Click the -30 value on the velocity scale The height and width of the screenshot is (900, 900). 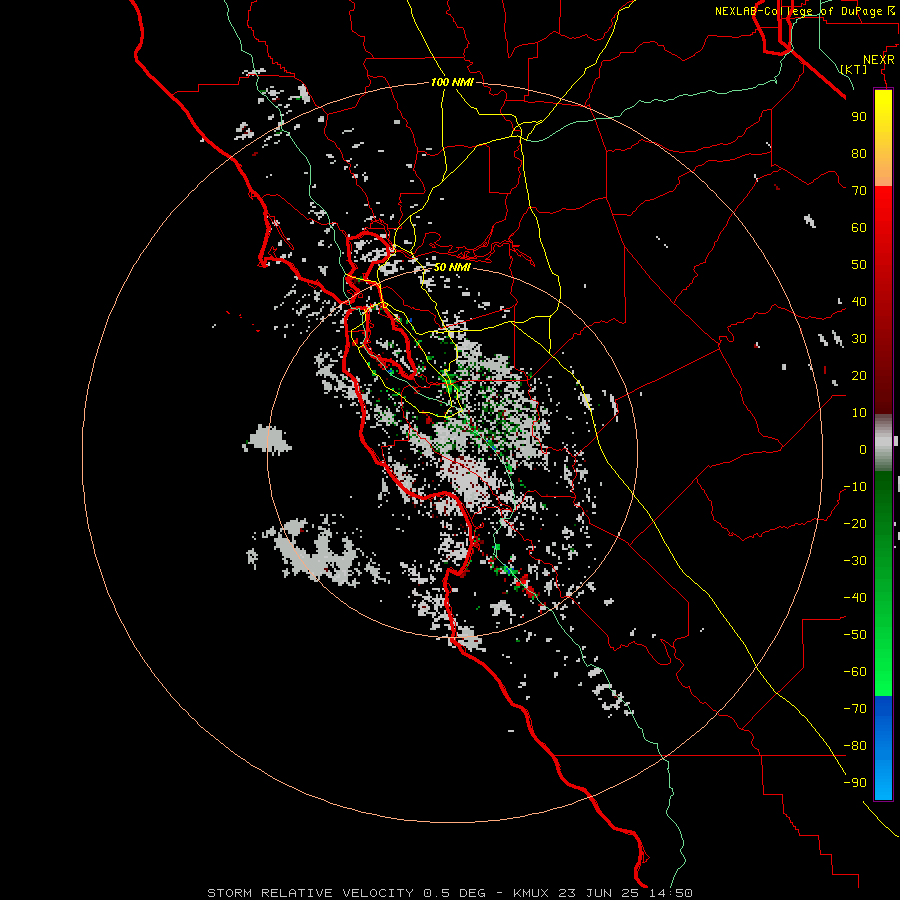click(855, 561)
